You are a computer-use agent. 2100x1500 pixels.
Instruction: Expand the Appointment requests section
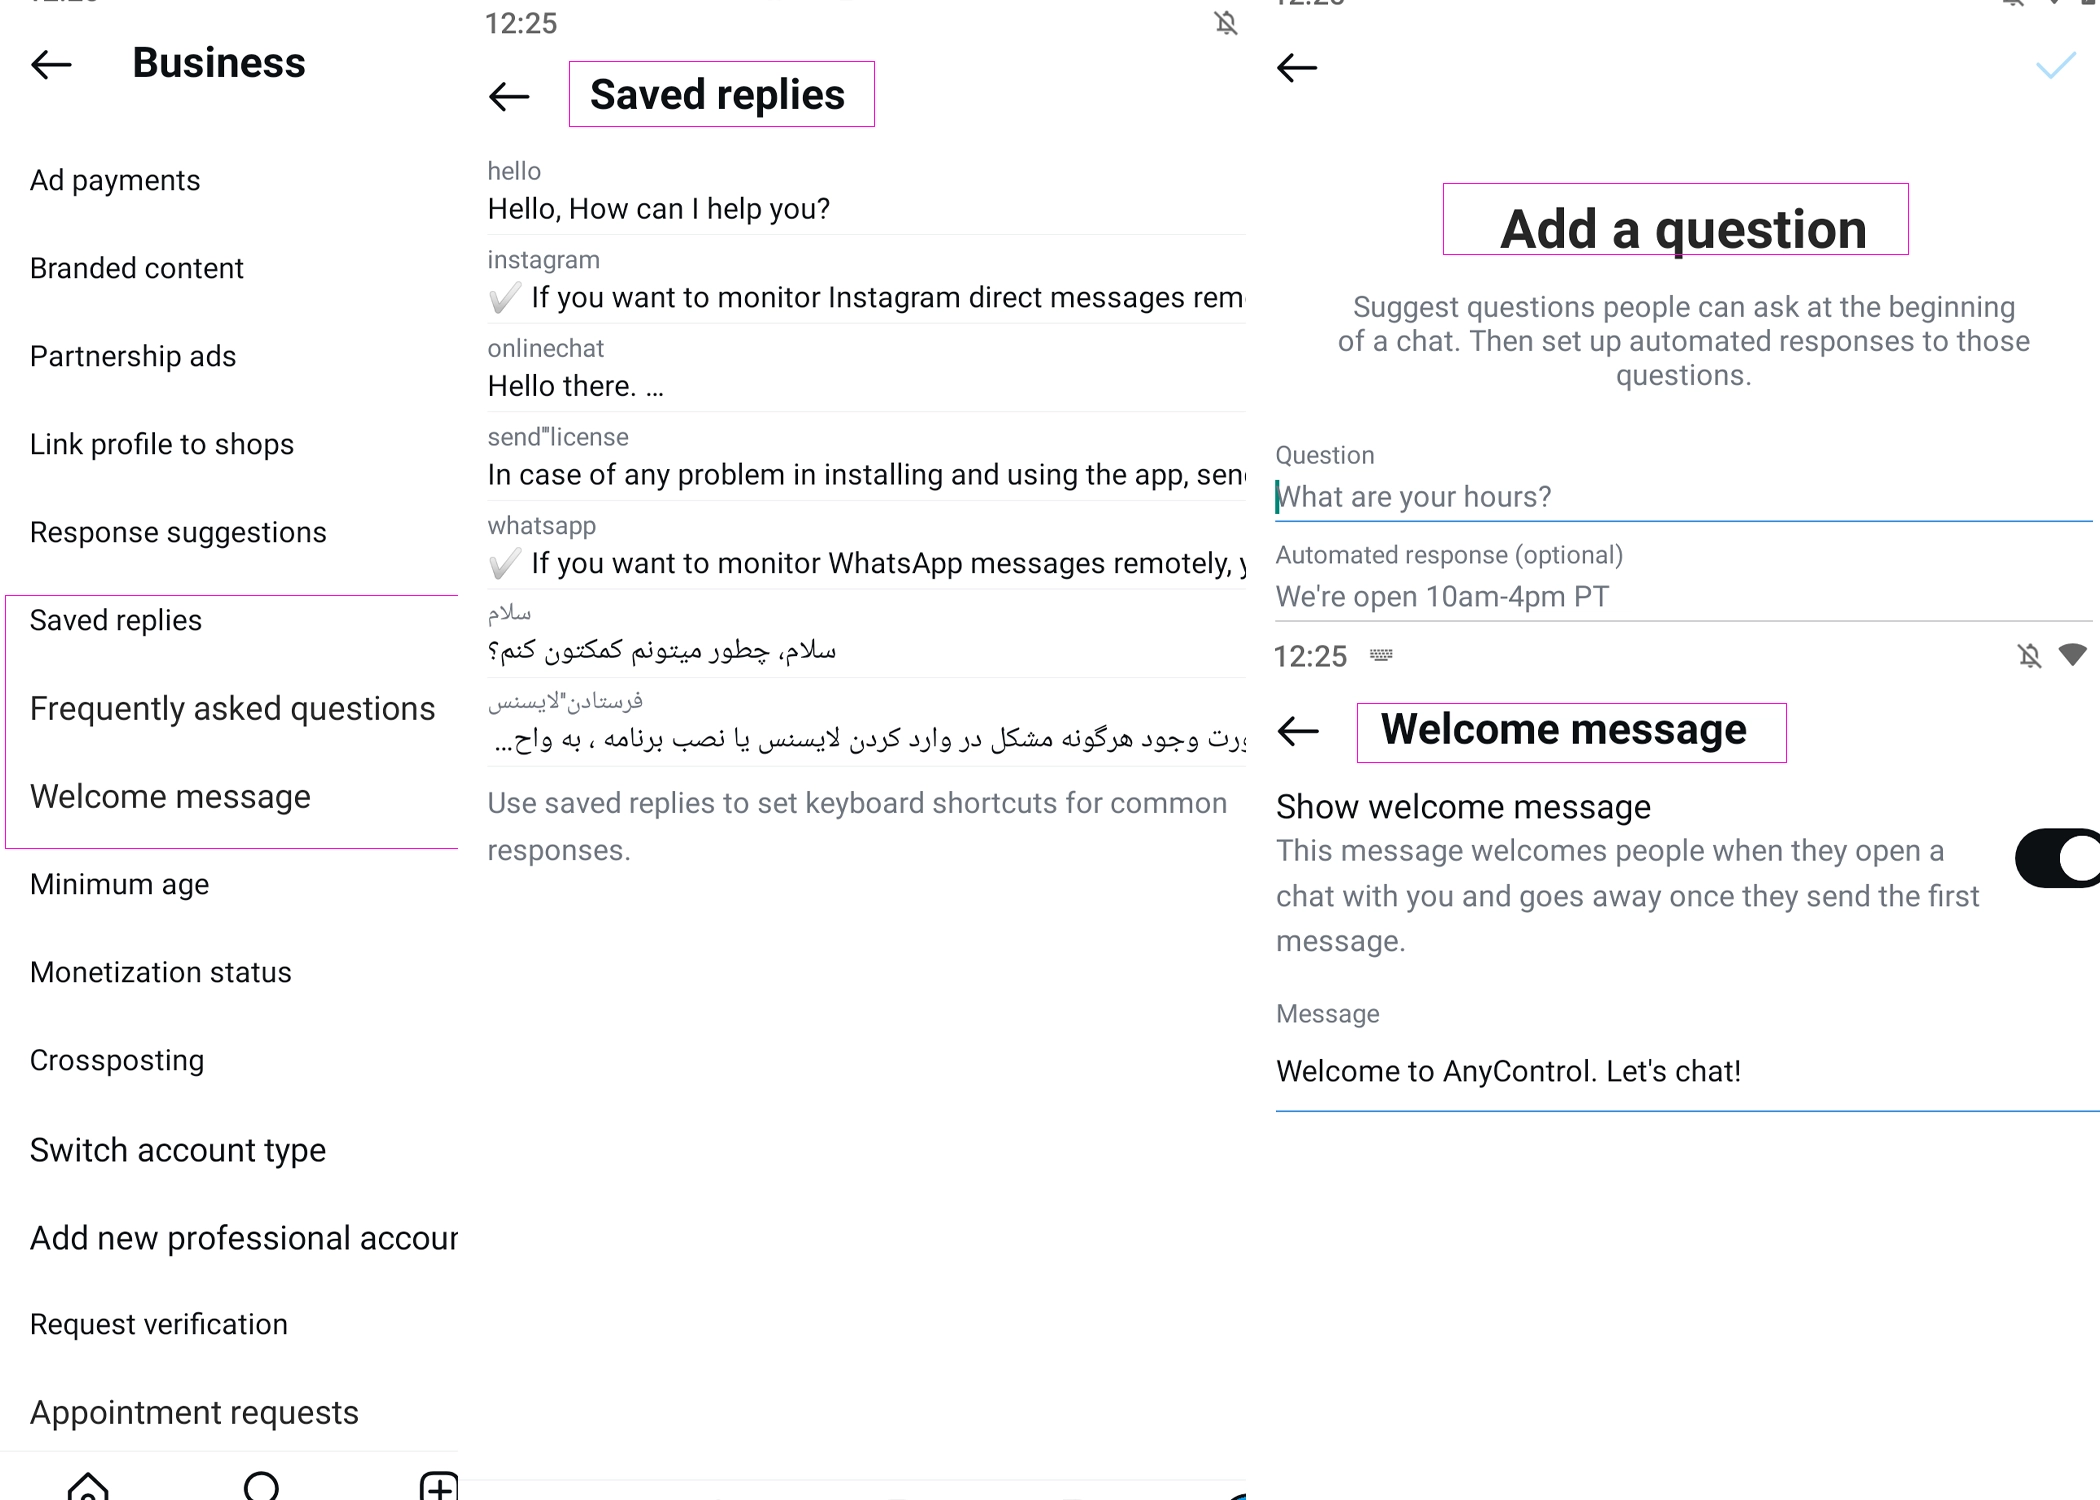pyautogui.click(x=195, y=1411)
